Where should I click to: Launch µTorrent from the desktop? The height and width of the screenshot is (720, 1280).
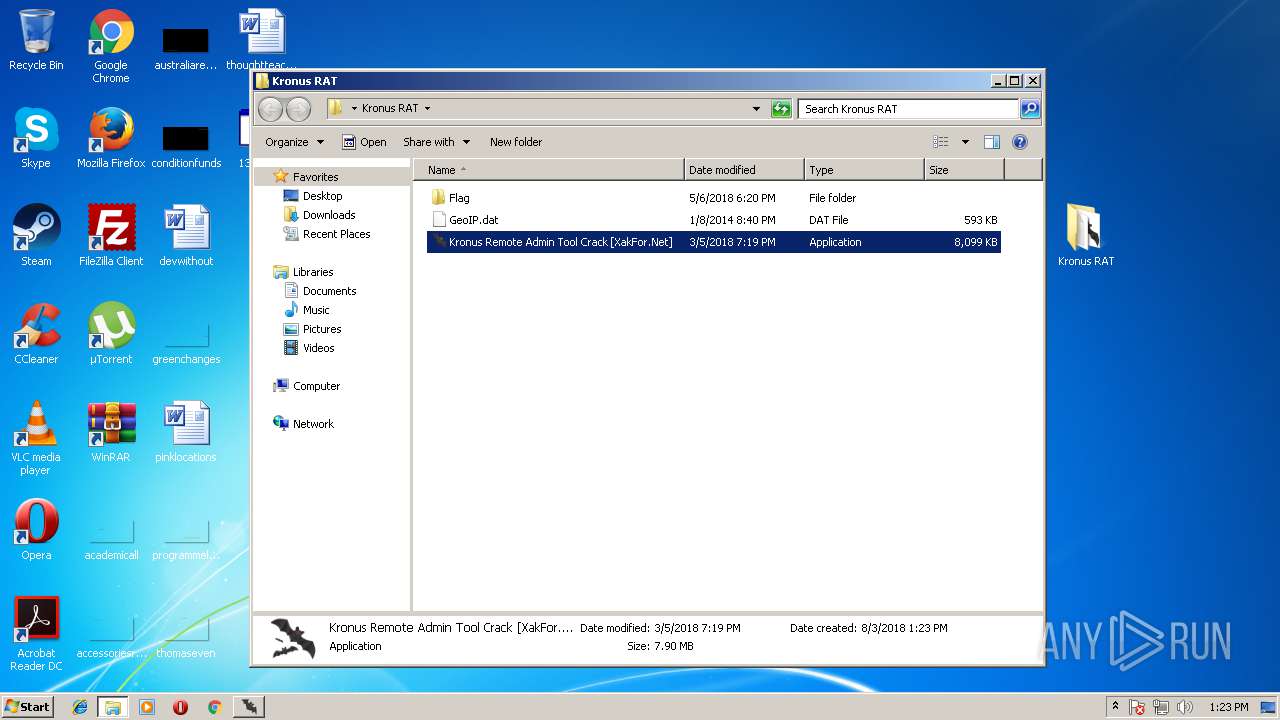(x=111, y=334)
